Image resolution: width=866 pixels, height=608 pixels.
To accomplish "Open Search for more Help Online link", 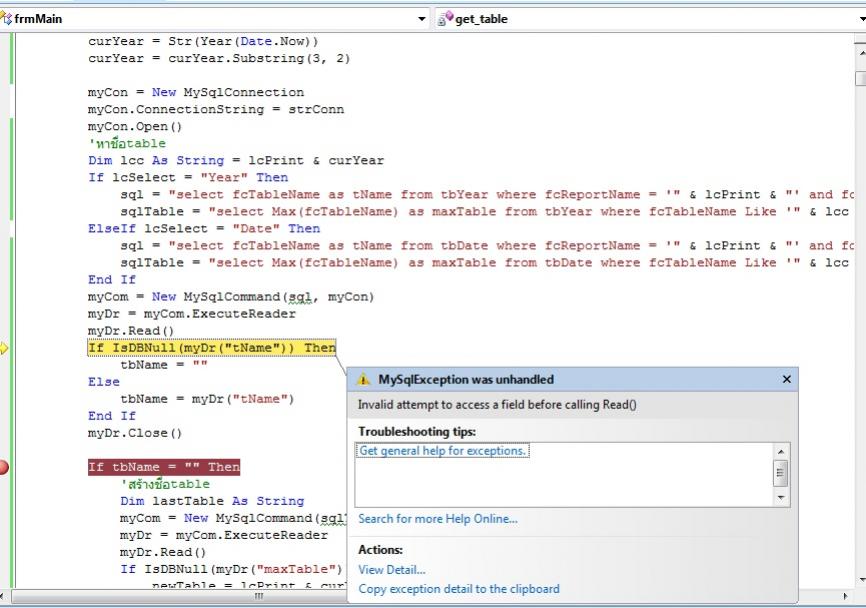I will point(438,519).
